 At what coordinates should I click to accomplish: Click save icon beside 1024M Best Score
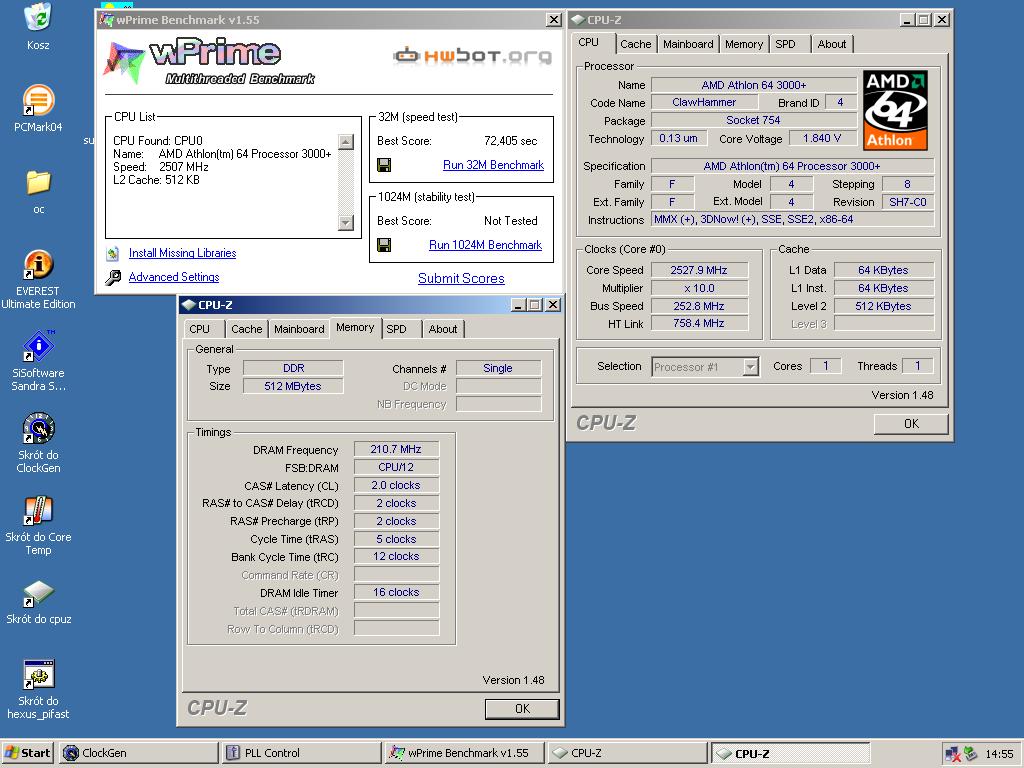[384, 245]
